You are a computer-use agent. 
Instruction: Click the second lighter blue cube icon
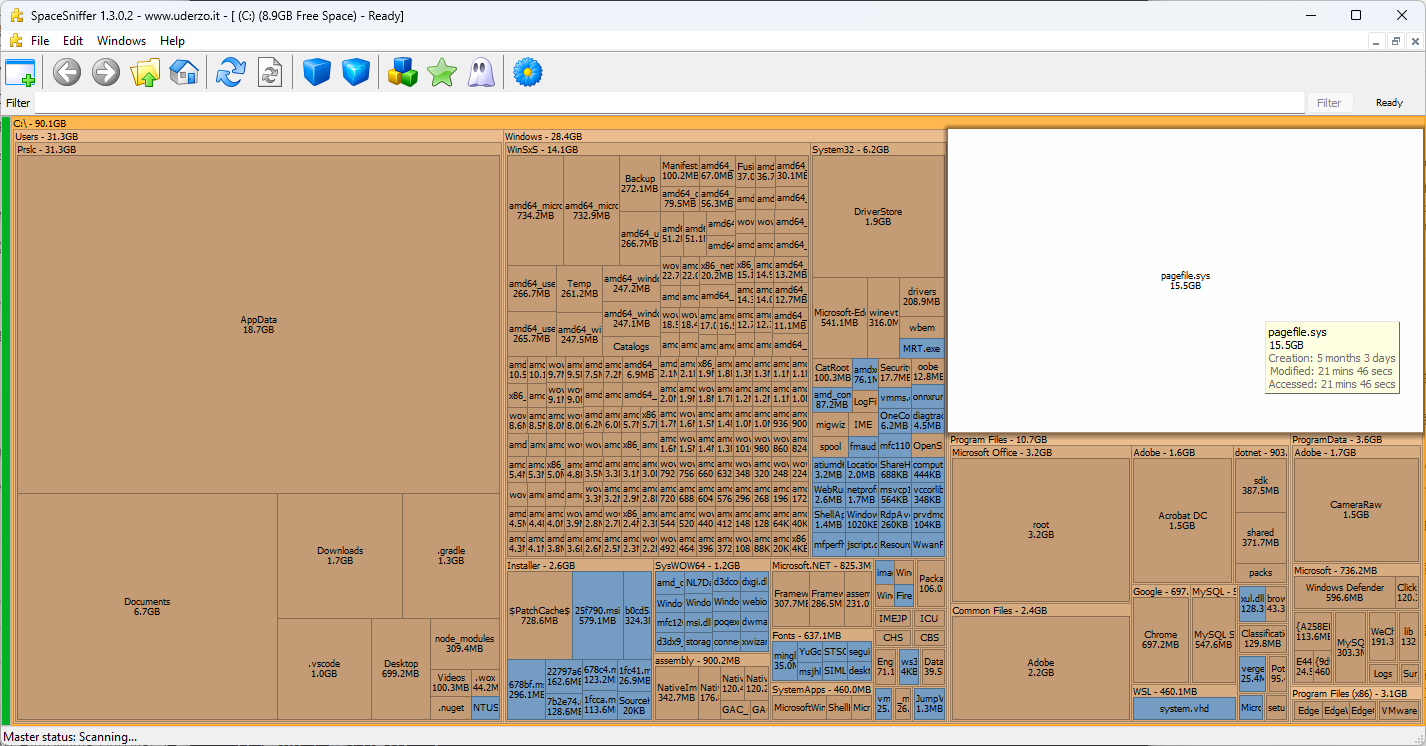click(356, 72)
